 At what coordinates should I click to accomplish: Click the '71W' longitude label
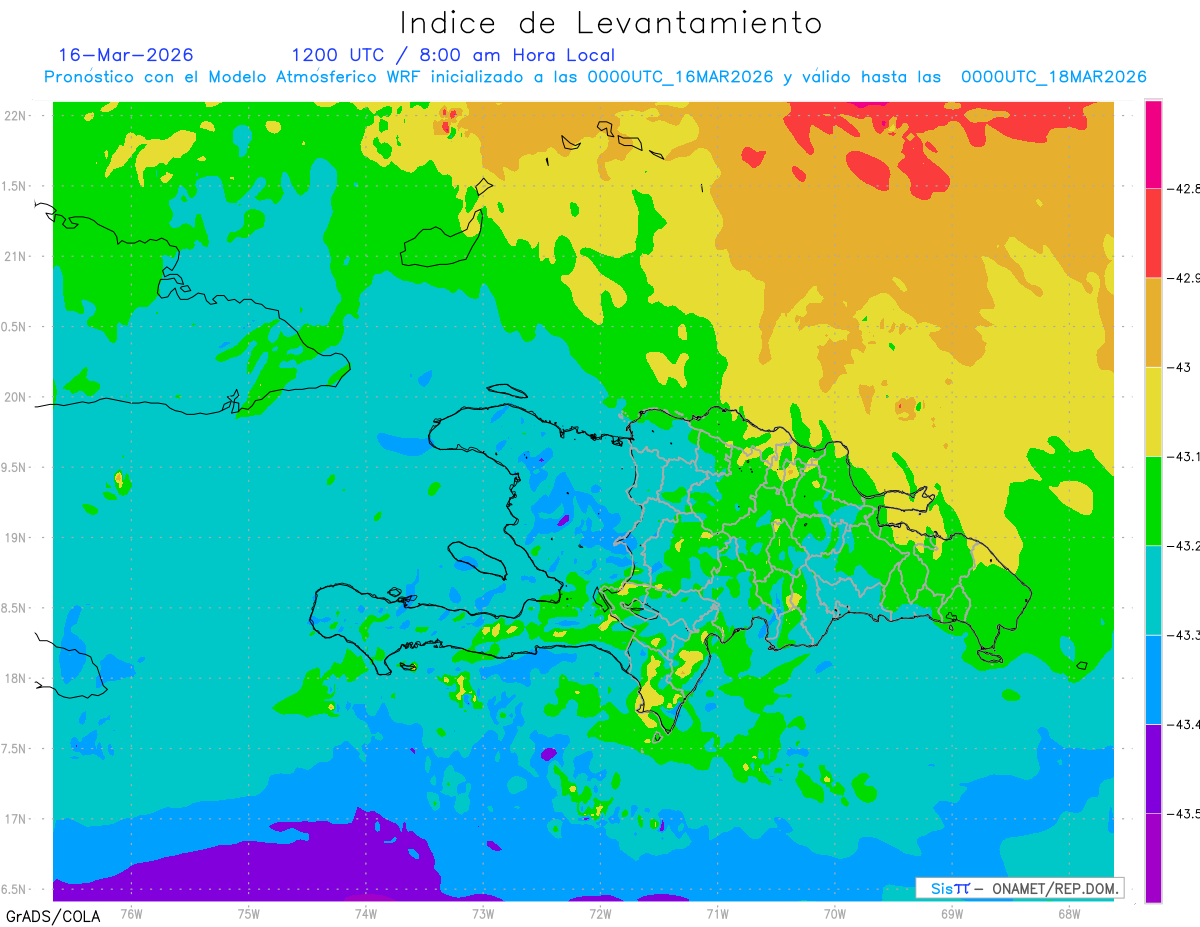[717, 912]
